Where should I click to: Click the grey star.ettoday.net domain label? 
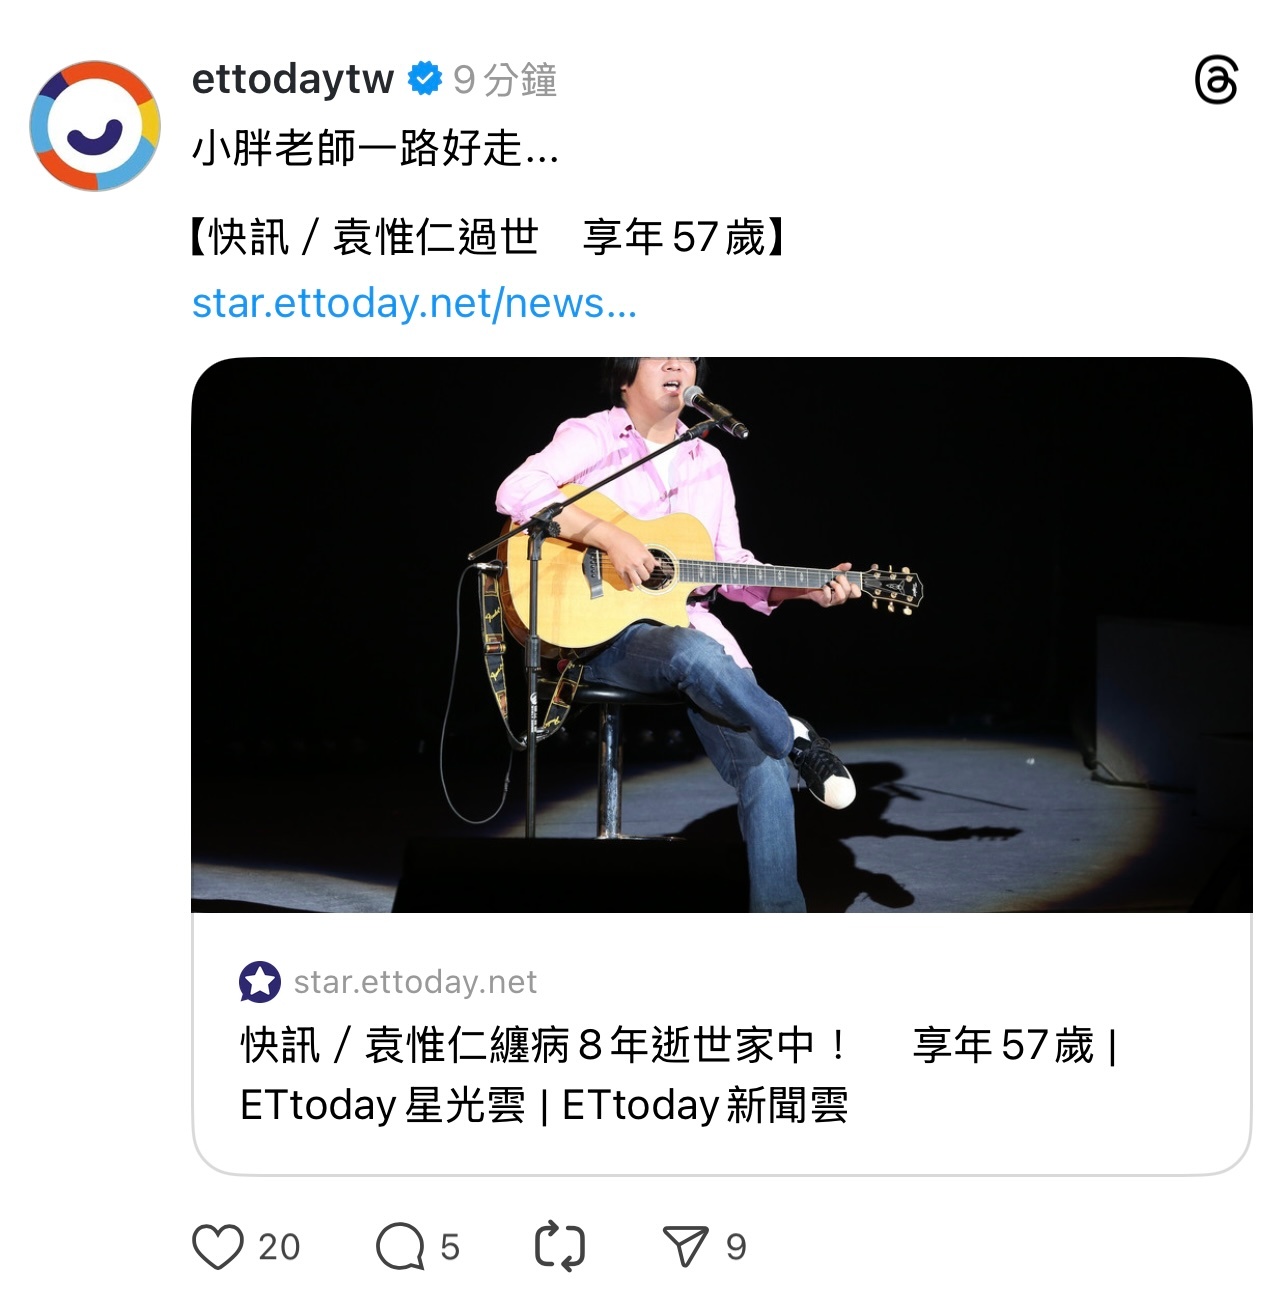(x=415, y=982)
